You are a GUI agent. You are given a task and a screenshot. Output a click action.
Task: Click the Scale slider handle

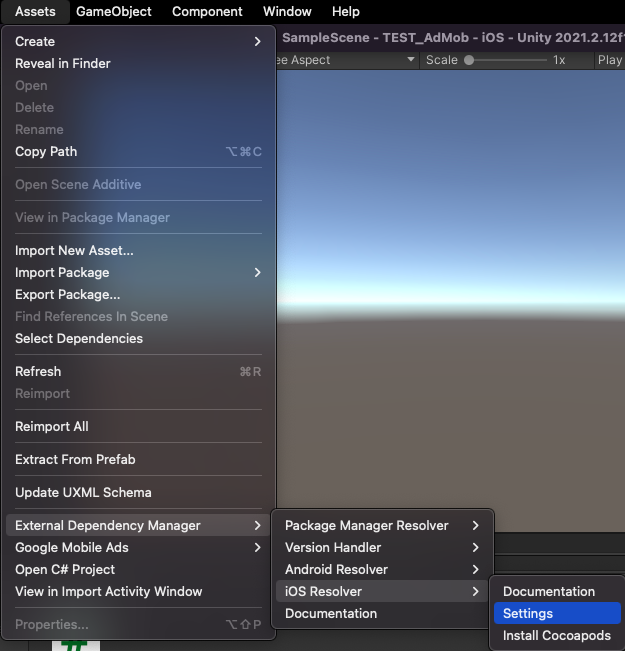[469, 60]
